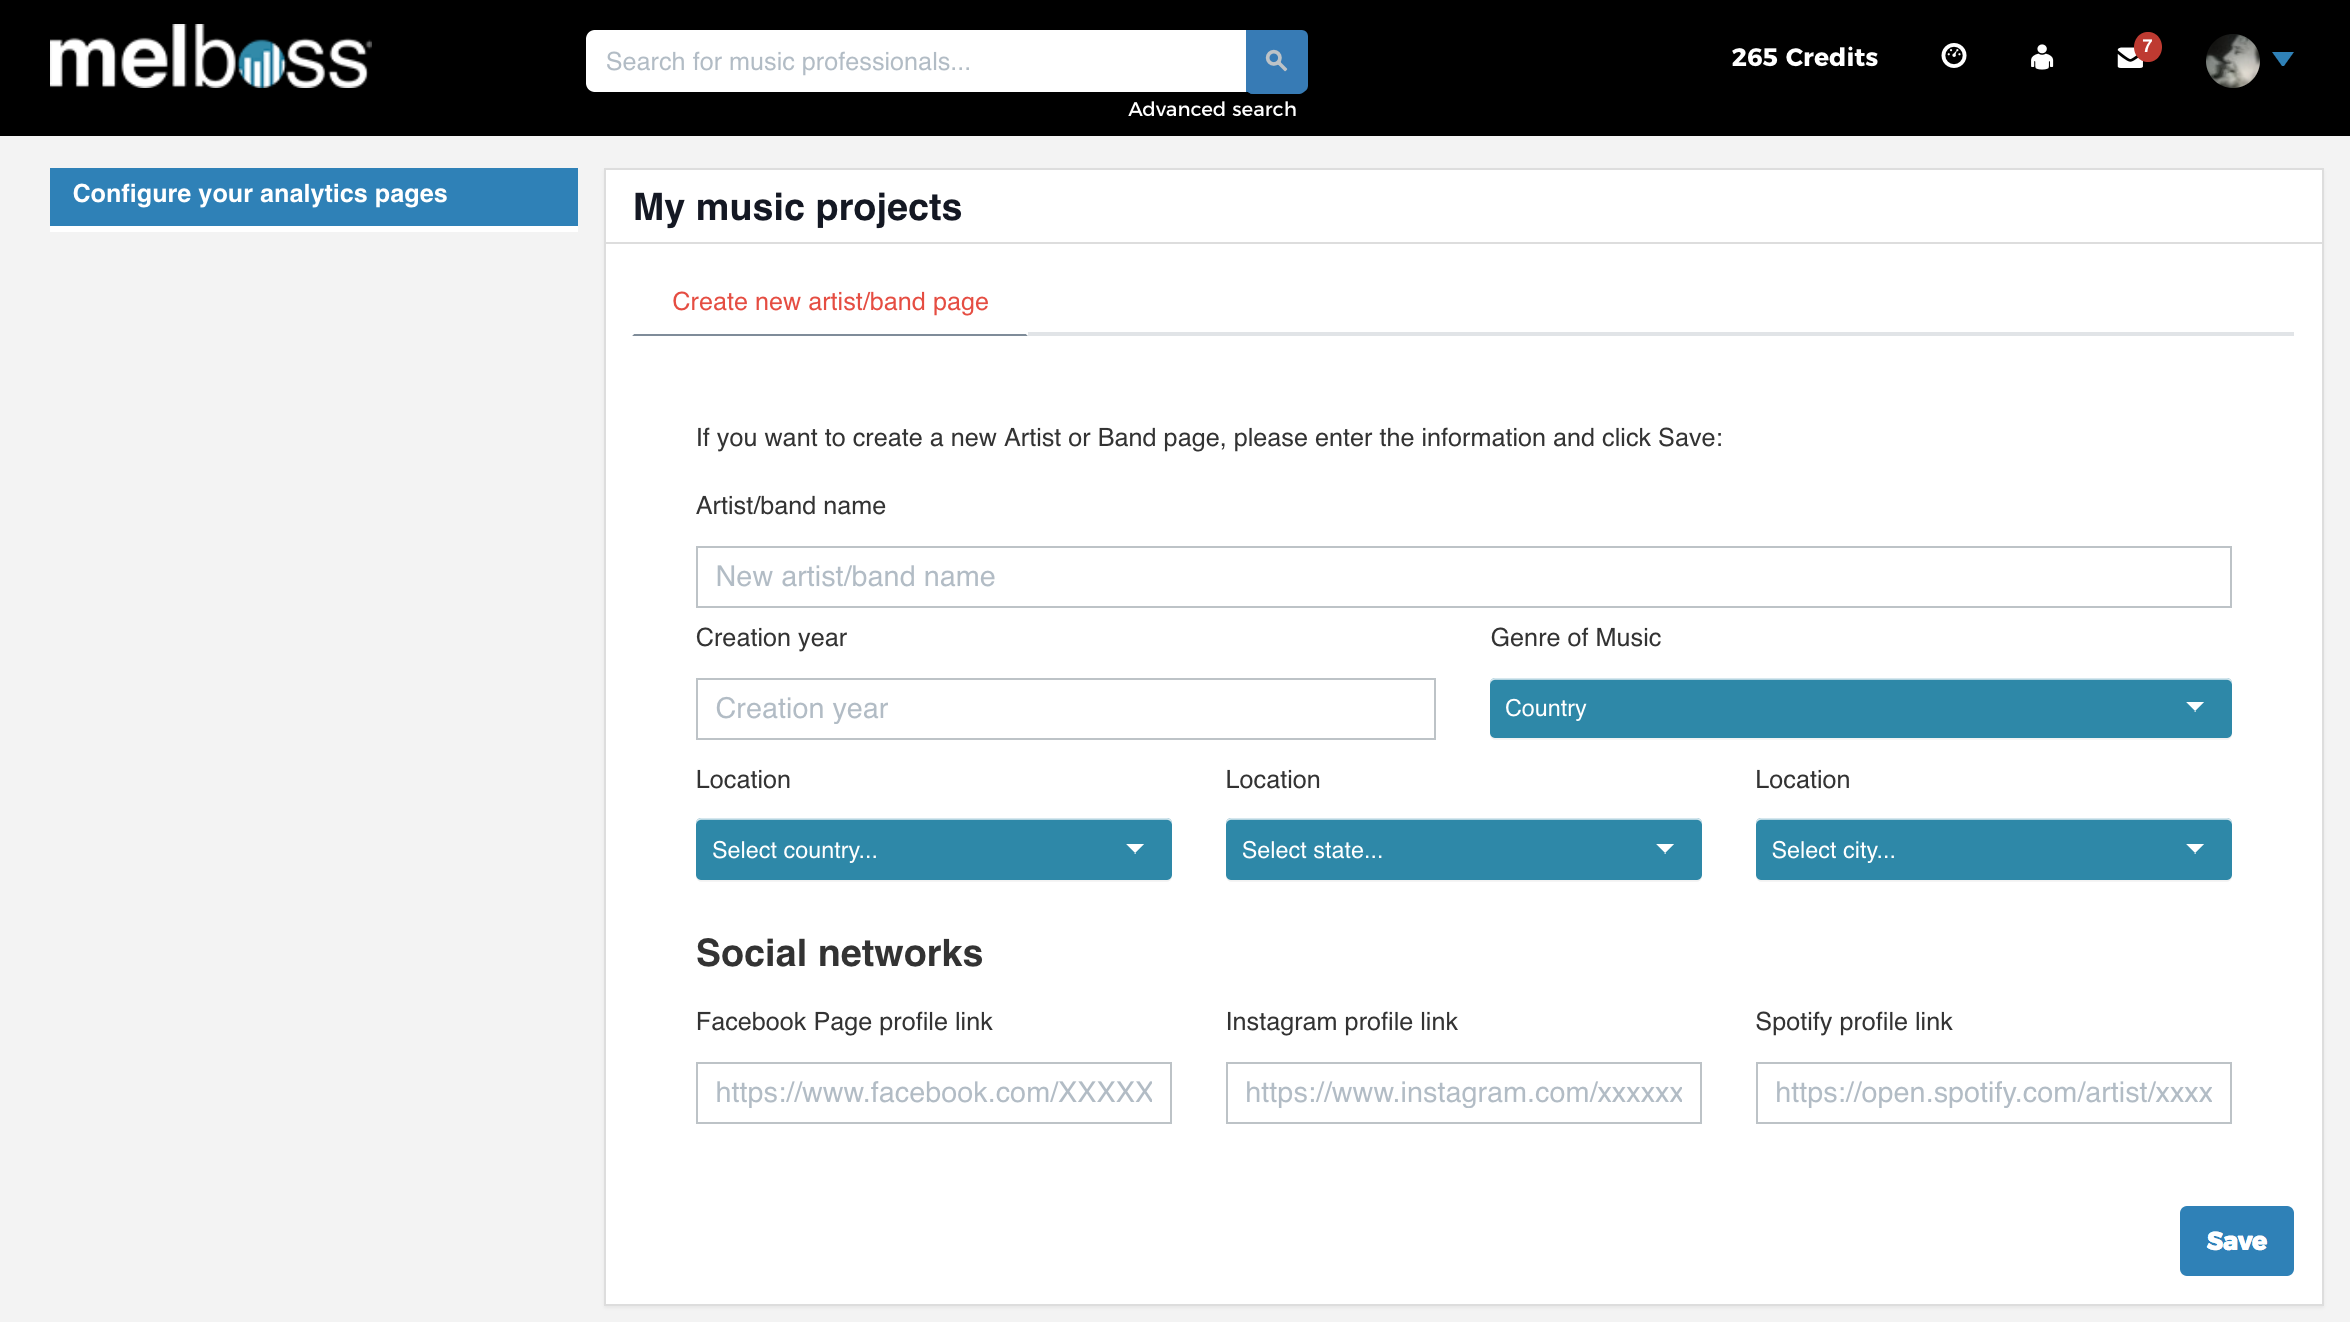The width and height of the screenshot is (2350, 1322).
Task: Open the messages envelope icon
Action: 2131,58
